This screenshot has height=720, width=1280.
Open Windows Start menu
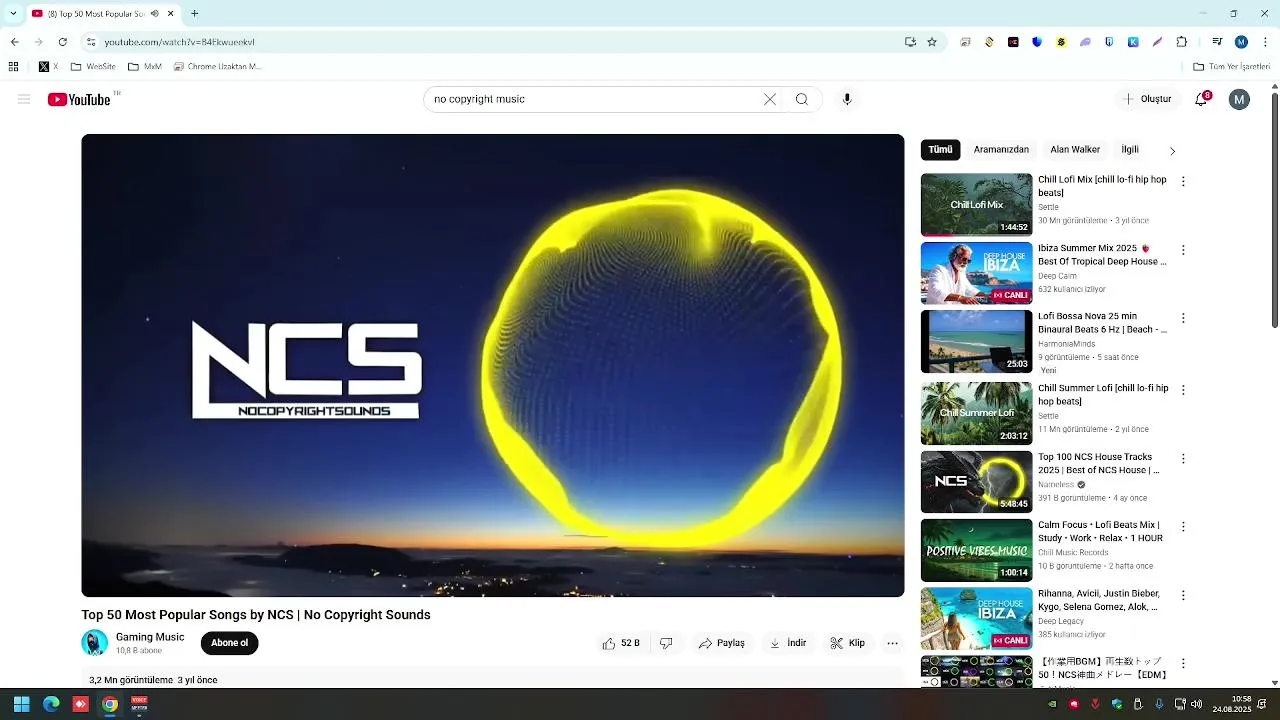pyautogui.click(x=21, y=704)
